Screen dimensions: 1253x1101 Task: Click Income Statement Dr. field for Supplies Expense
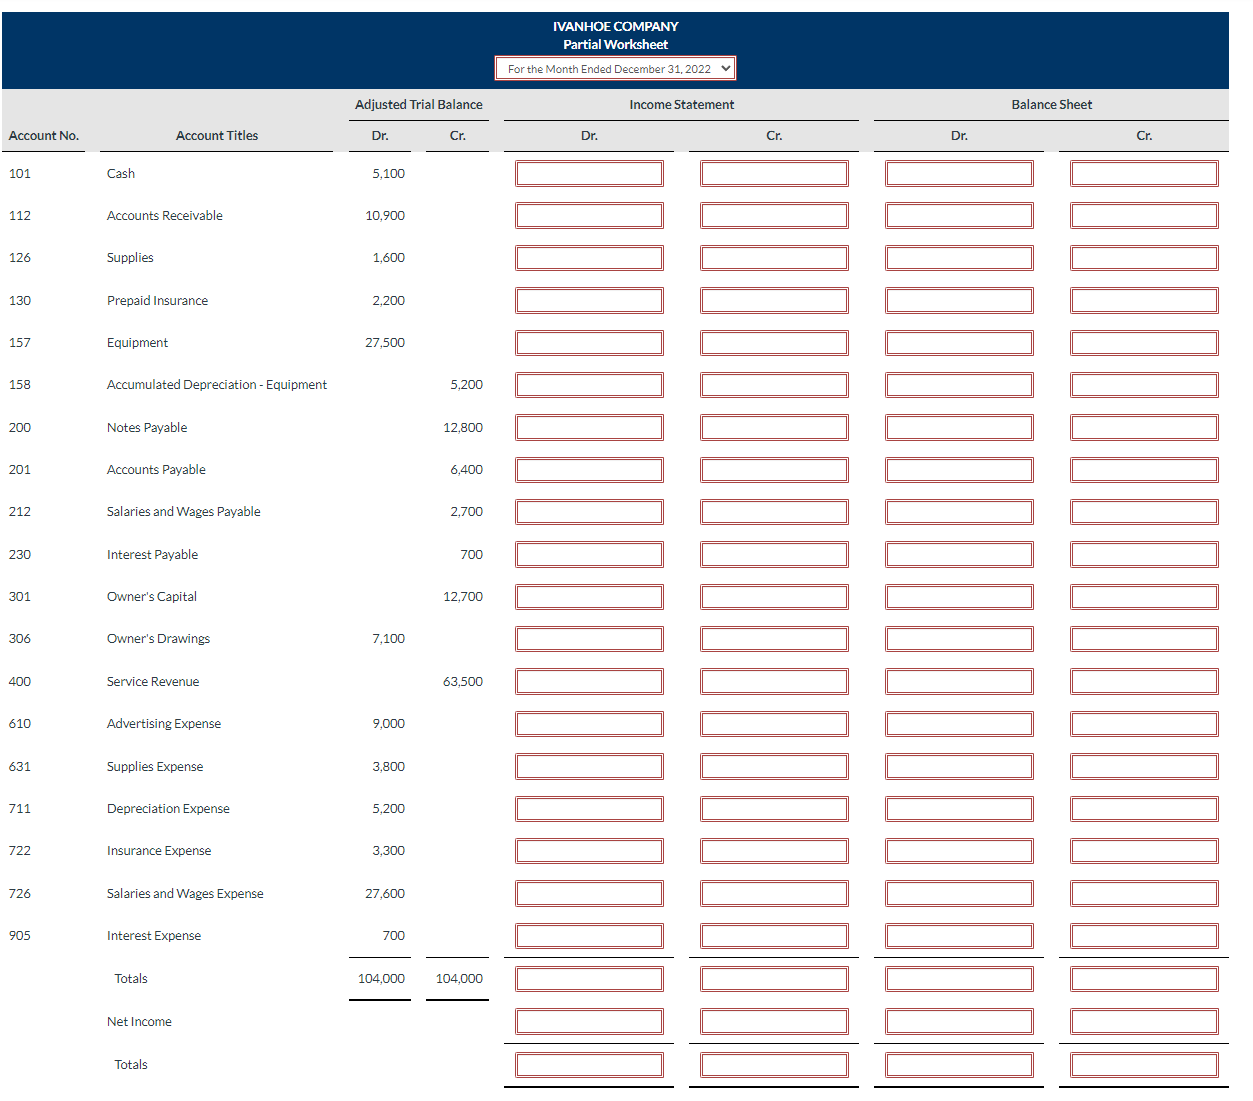tap(589, 766)
